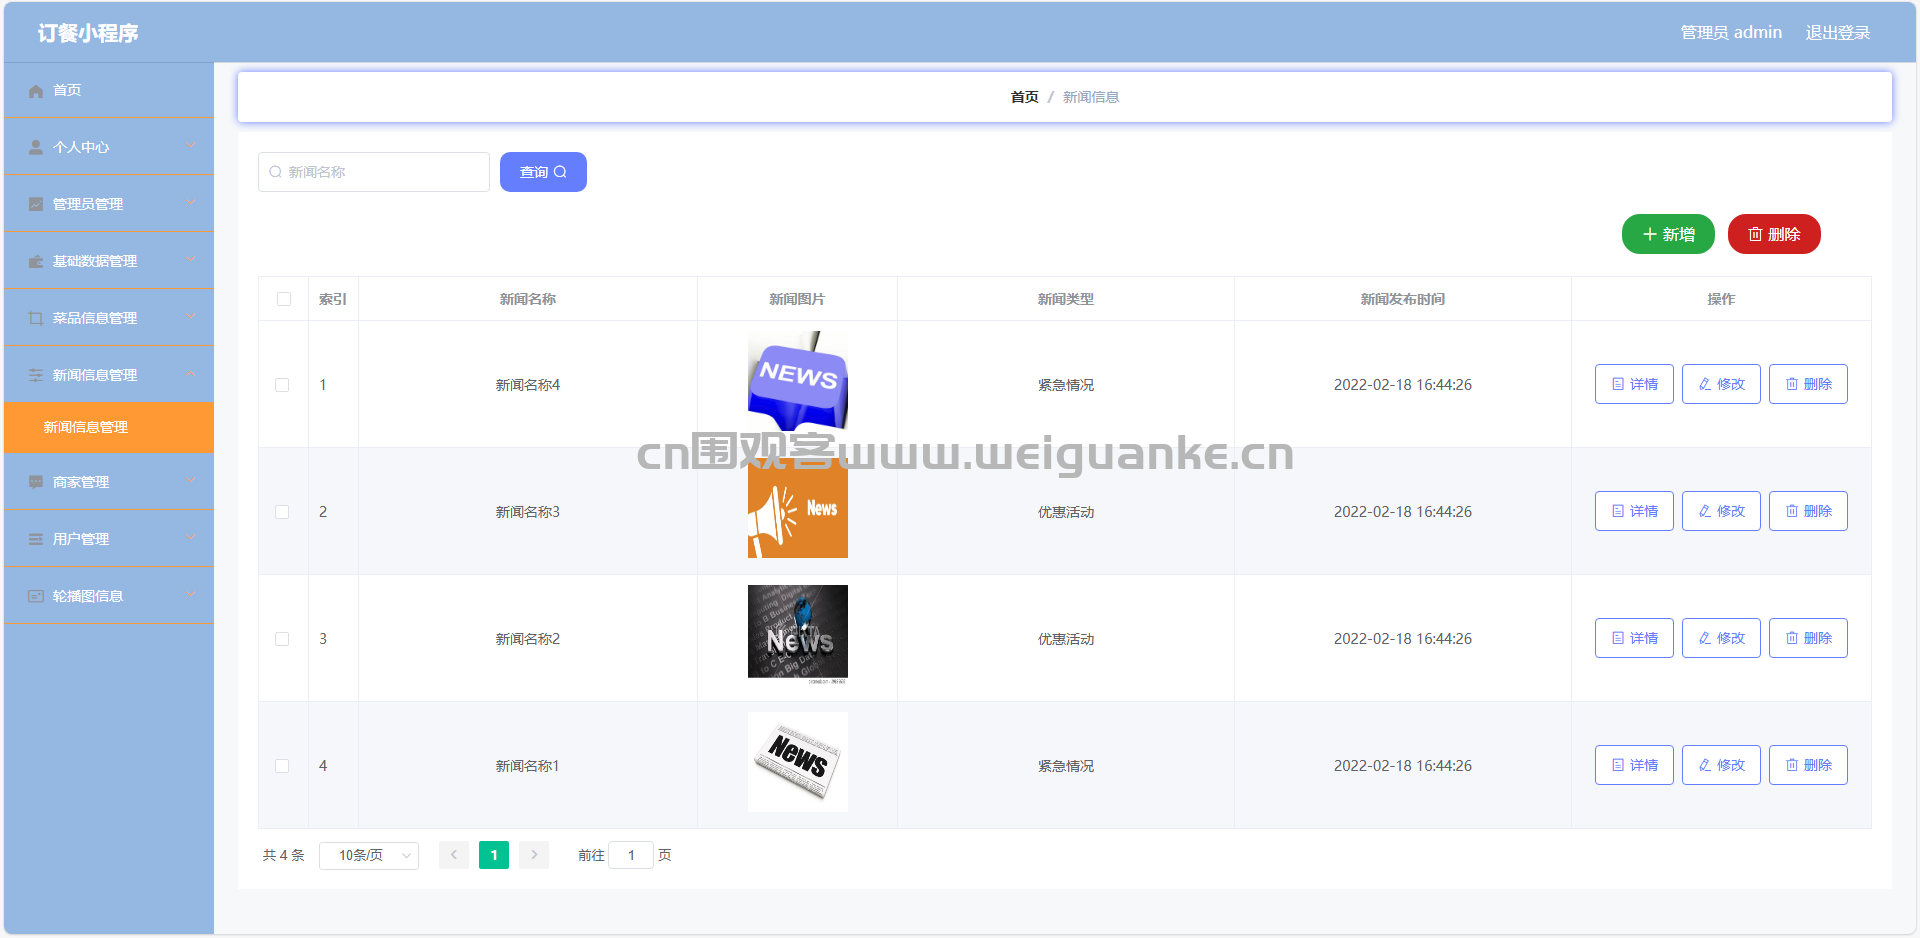The image size is (1920, 938).
Task: Open the blue keyboard NEWS thumbnail
Action: coord(798,381)
